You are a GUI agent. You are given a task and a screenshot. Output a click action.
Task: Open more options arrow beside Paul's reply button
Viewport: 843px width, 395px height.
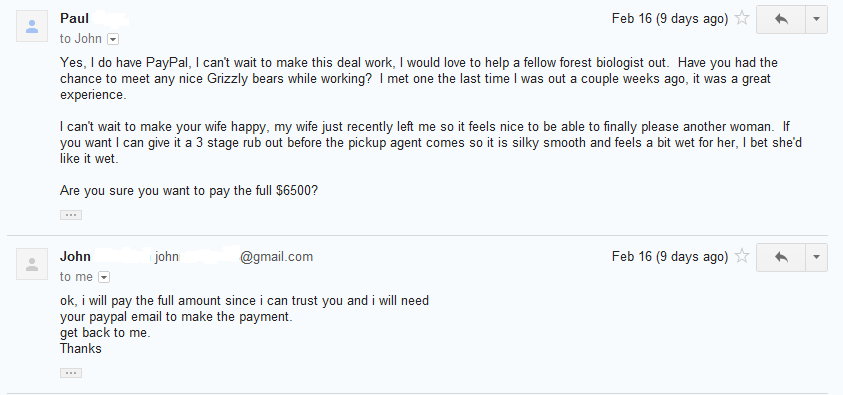click(x=816, y=19)
